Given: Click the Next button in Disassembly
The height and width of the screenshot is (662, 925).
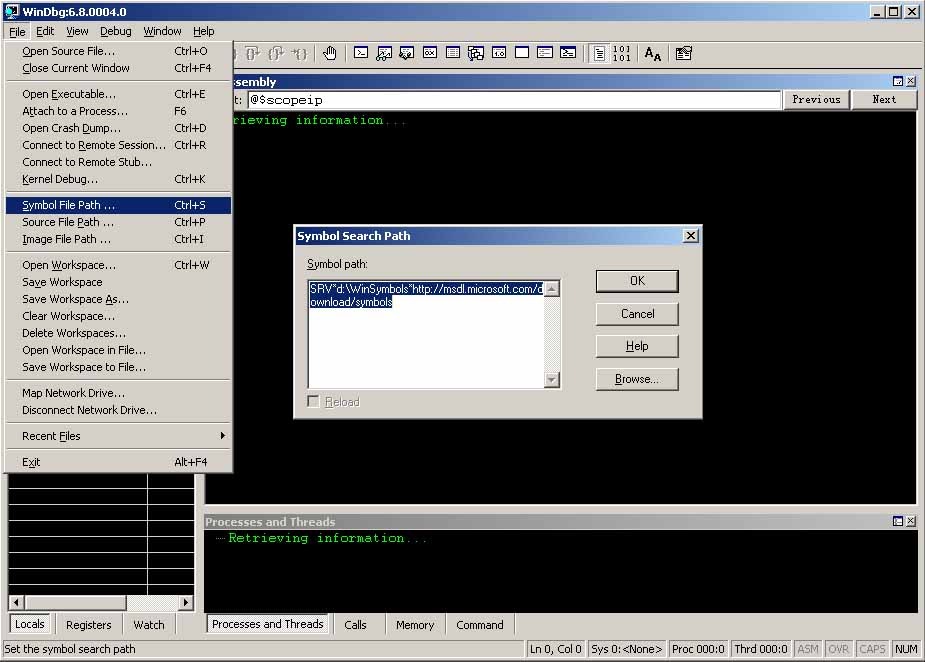Looking at the screenshot, I should click(x=884, y=100).
